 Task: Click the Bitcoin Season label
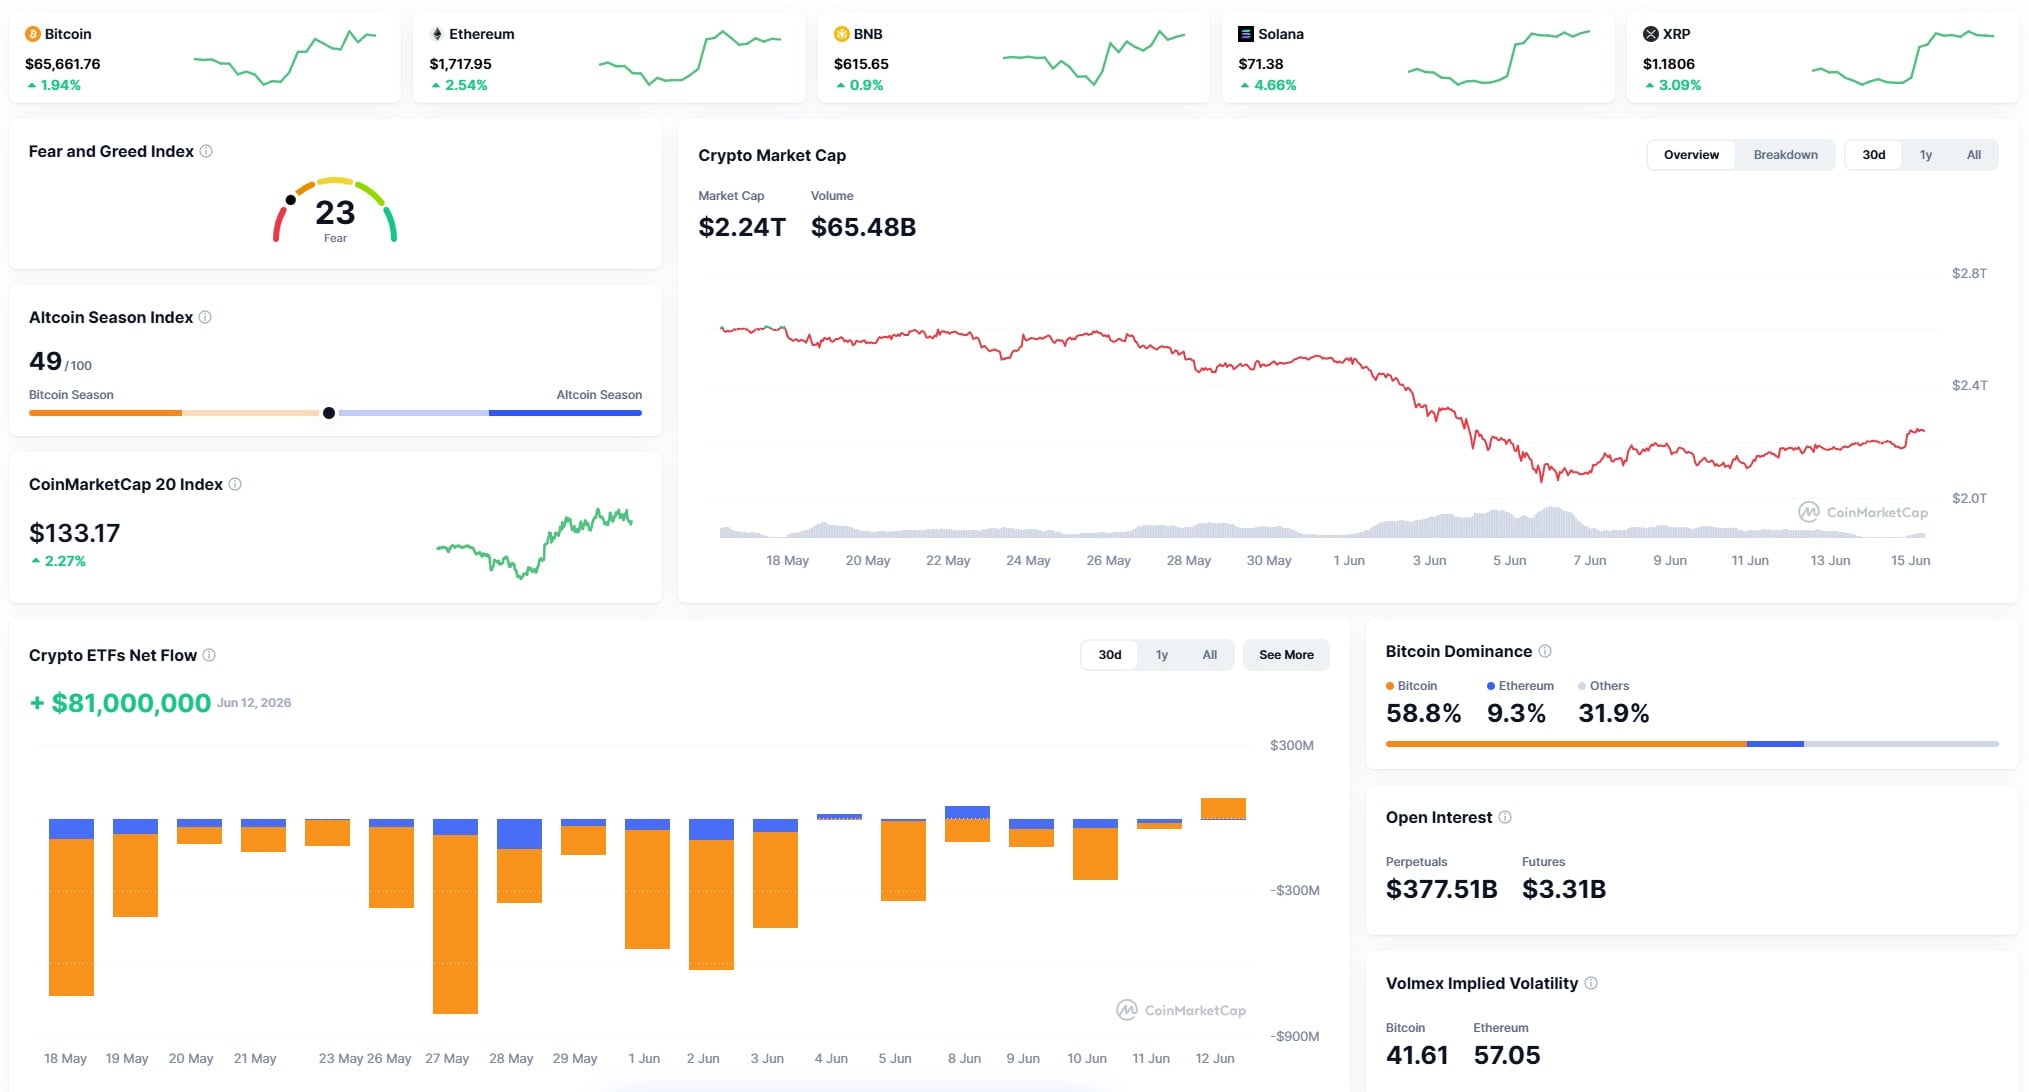click(x=71, y=395)
